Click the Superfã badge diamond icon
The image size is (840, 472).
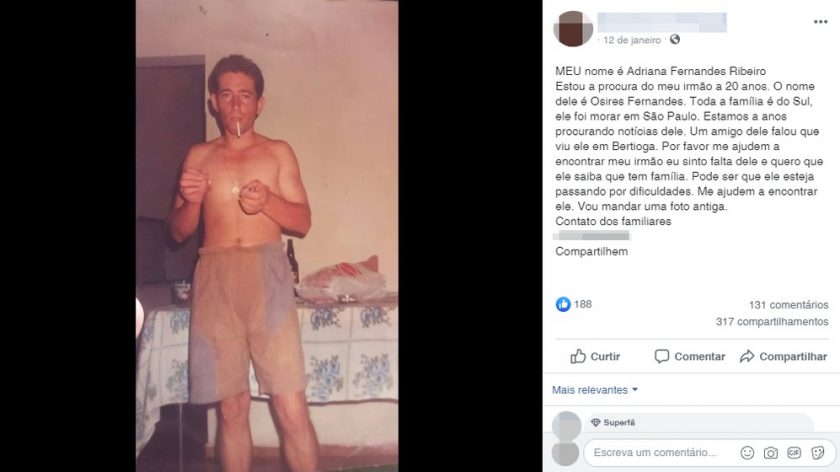[595, 423]
